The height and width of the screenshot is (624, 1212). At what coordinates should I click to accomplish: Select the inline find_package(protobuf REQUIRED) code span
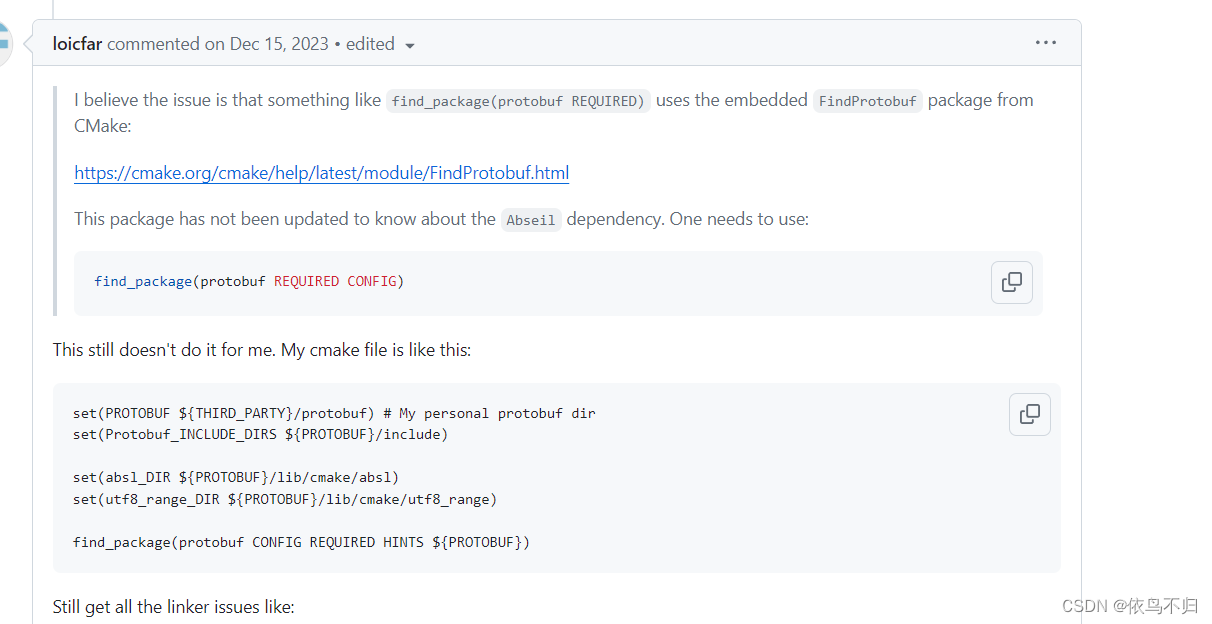pos(518,100)
